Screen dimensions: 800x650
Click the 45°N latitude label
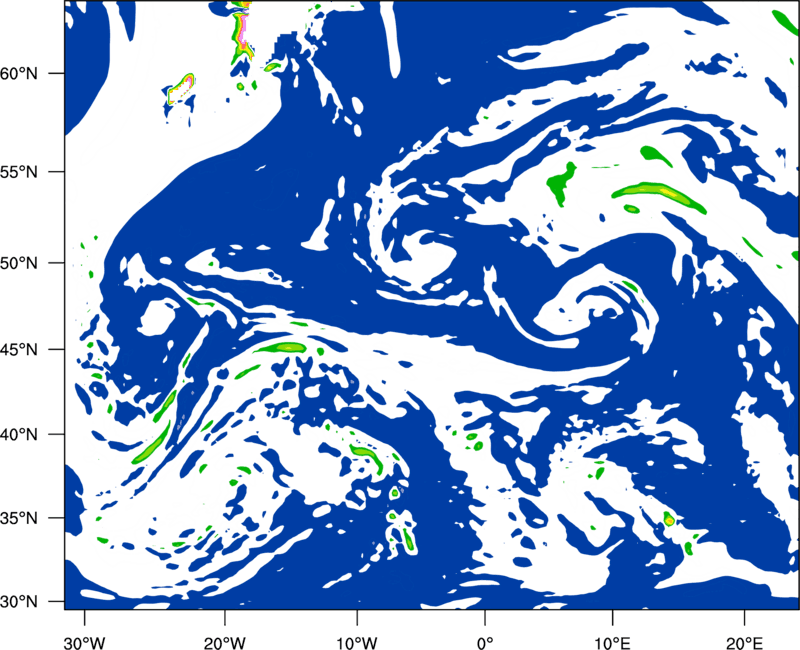click(x=19, y=350)
